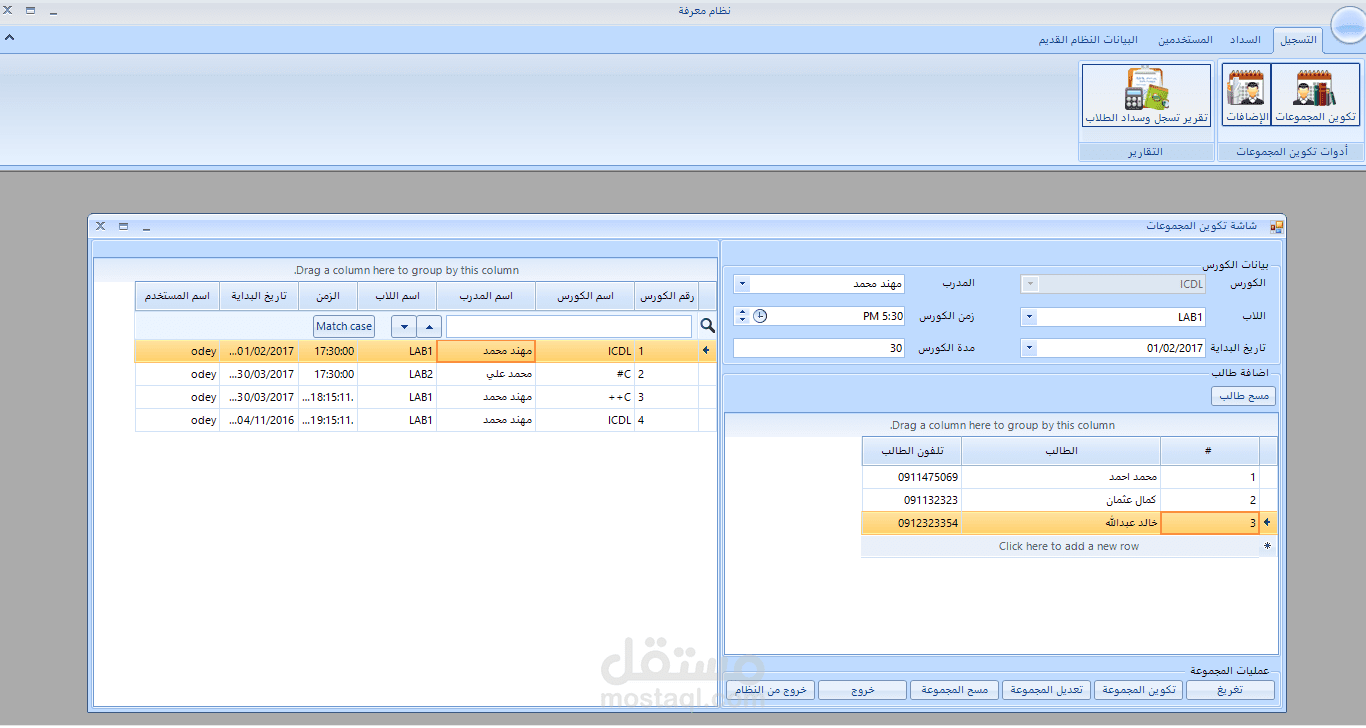Click phone number 0911475069

coord(911,477)
